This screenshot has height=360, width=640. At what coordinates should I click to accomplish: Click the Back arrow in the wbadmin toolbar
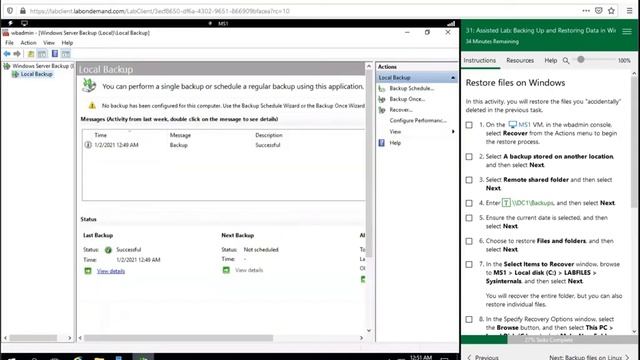coord(7,54)
